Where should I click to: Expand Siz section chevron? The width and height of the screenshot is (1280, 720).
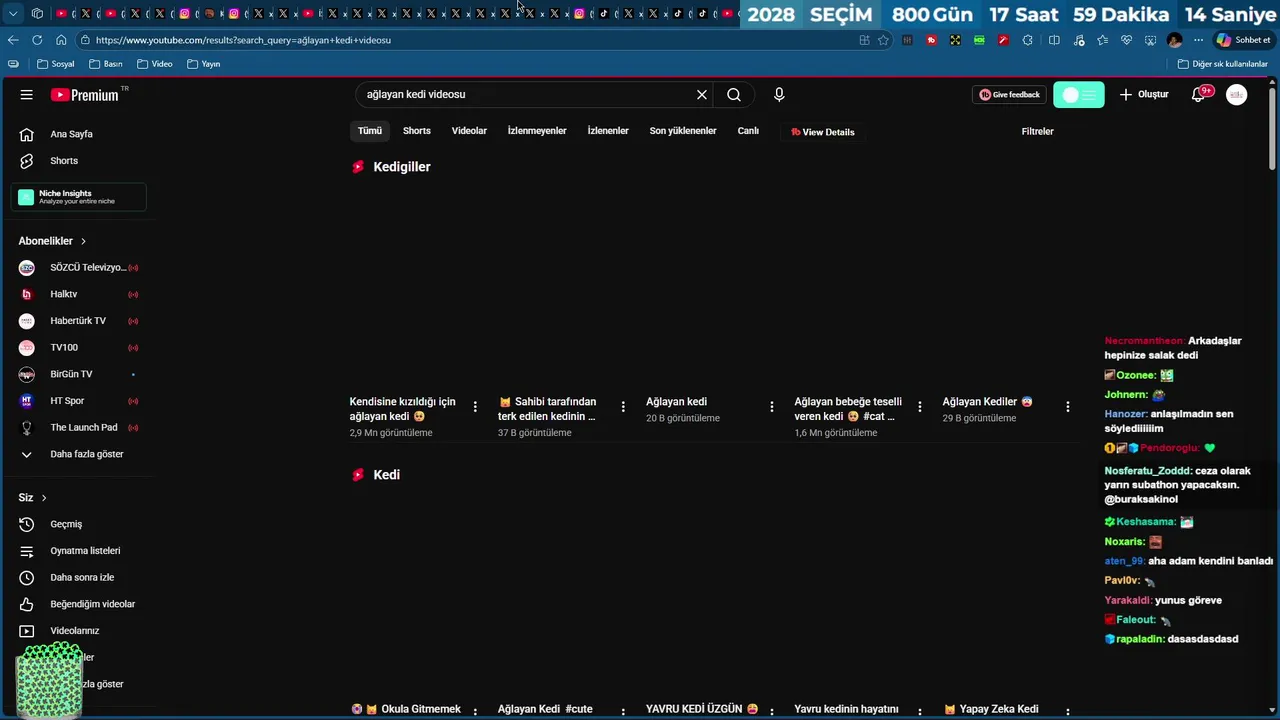click(x=44, y=498)
